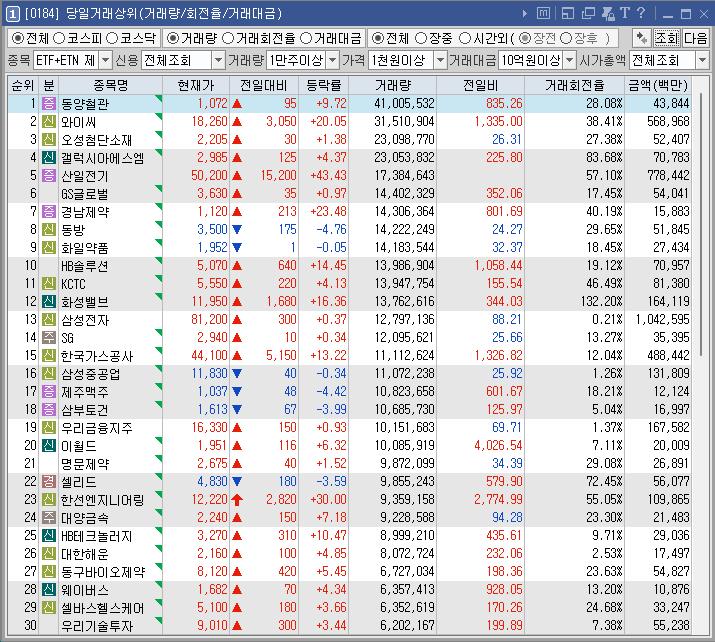The height and width of the screenshot is (642, 715).
Task: Click the 경 badge for 셀리드
Action: (49, 482)
